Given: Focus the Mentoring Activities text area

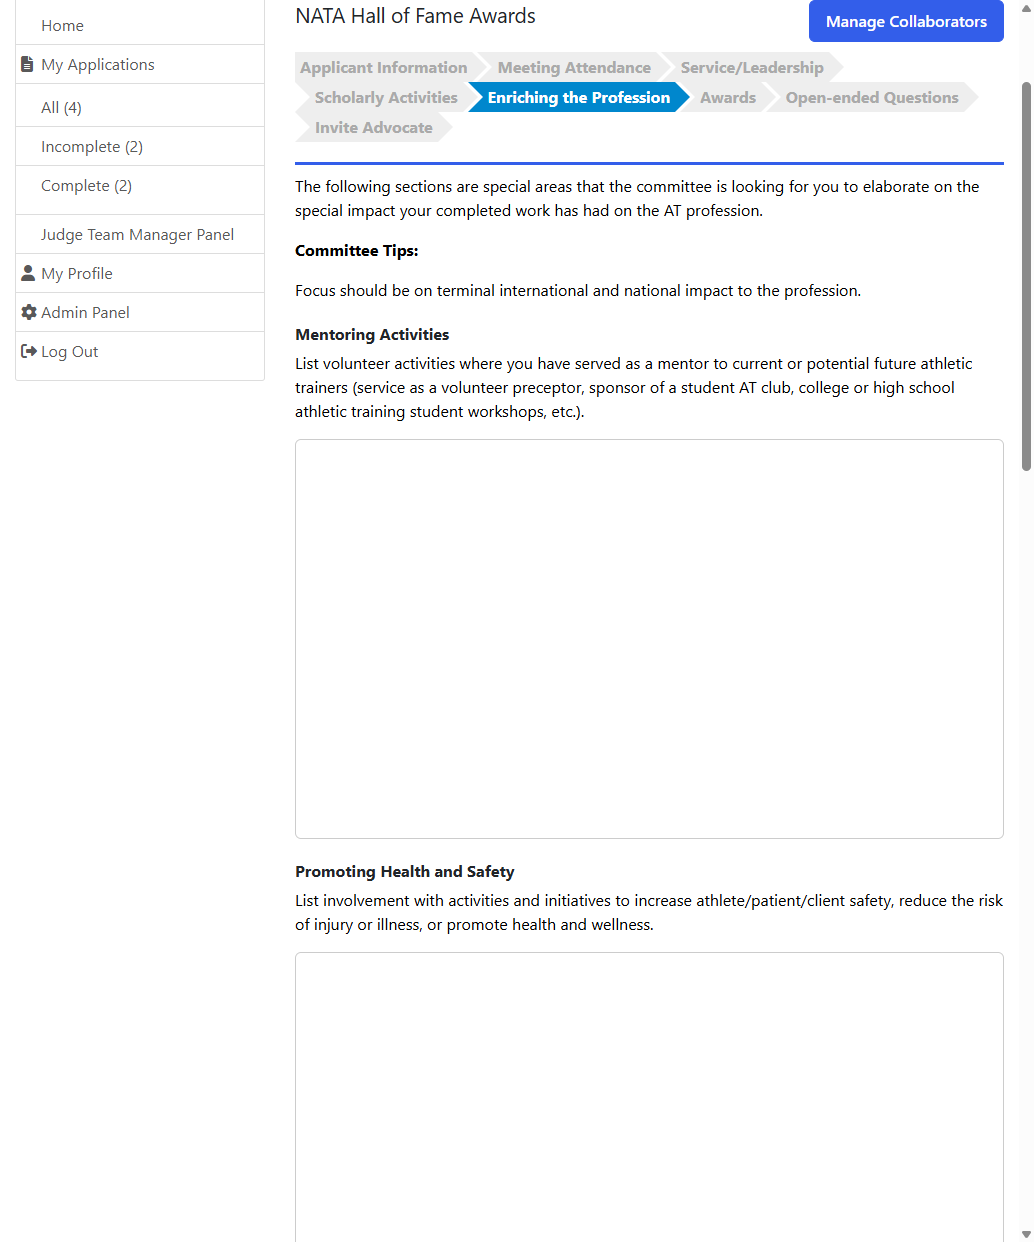Looking at the screenshot, I should tap(649, 639).
